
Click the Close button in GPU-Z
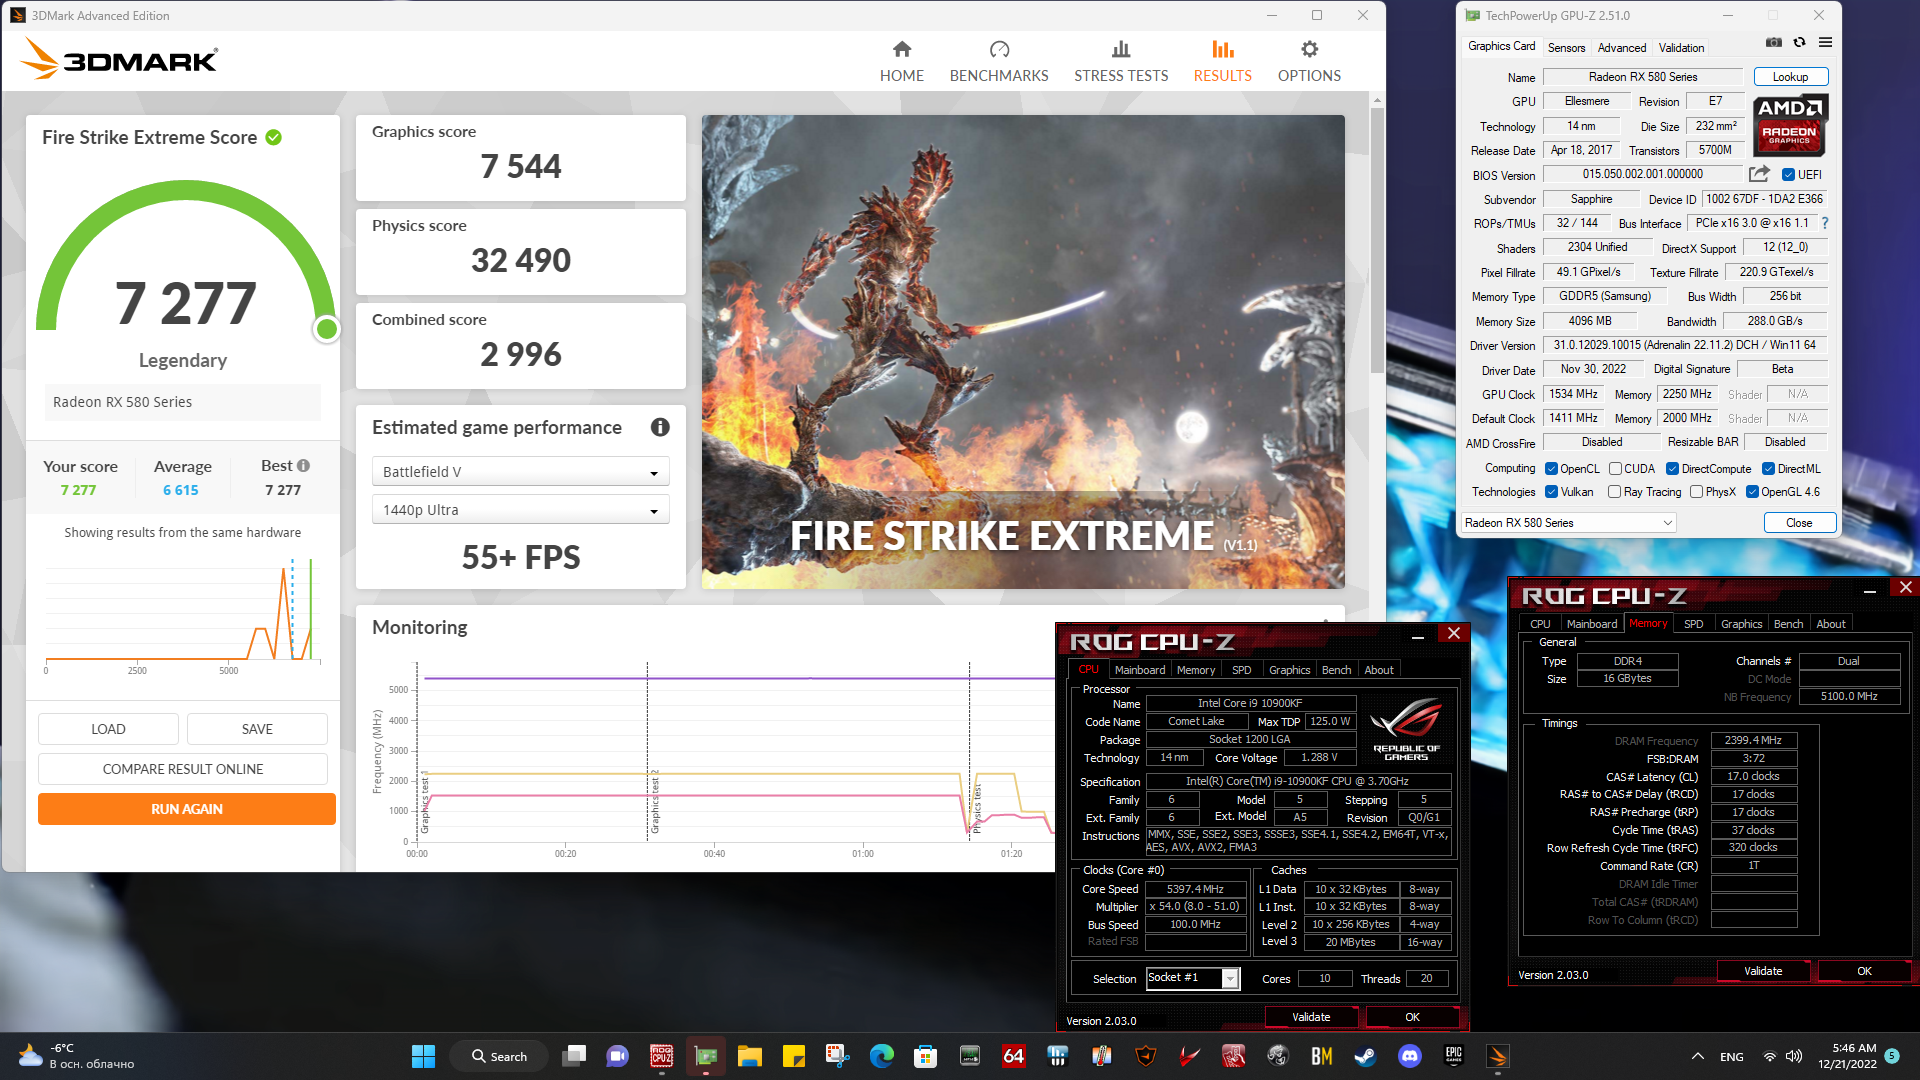[1798, 523]
